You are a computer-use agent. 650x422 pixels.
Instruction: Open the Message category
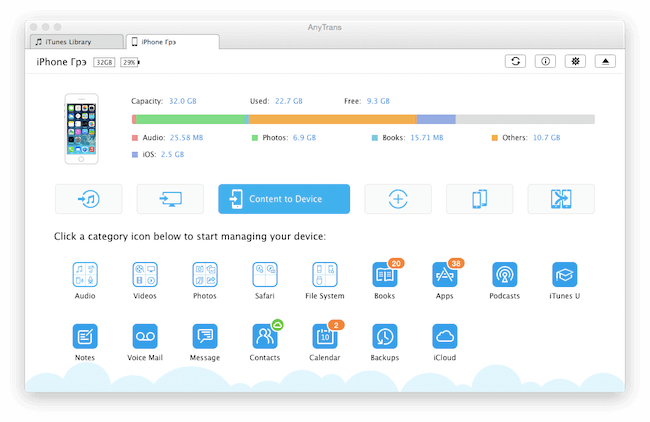point(205,336)
